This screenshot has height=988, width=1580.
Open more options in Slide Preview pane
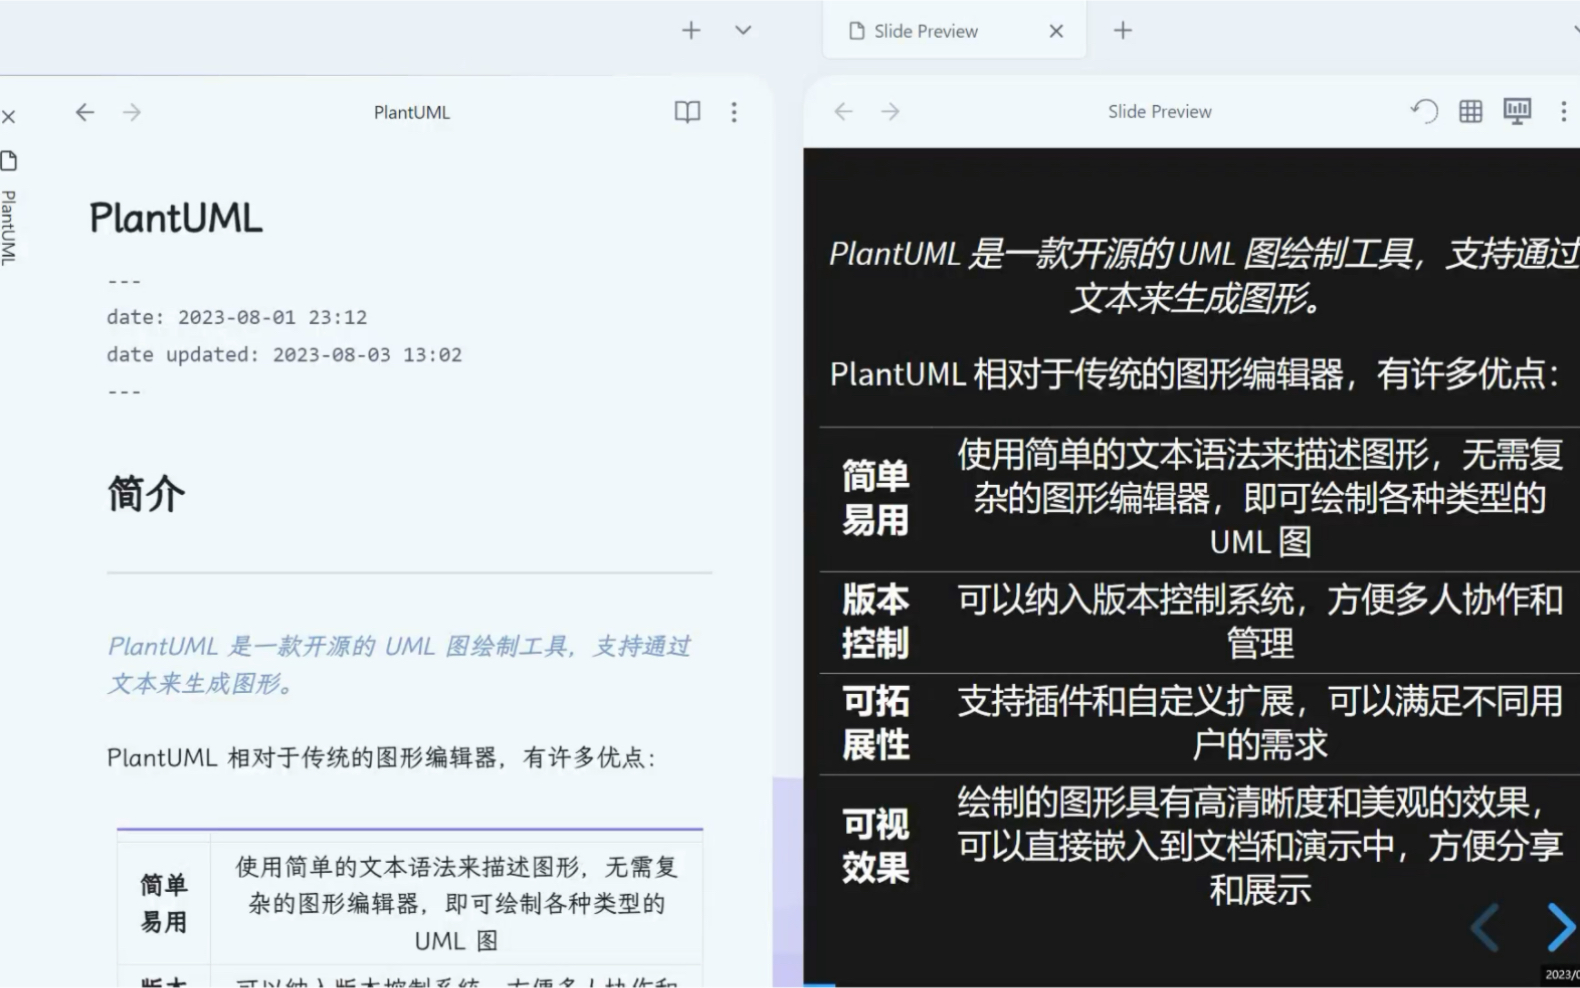pos(1564,111)
